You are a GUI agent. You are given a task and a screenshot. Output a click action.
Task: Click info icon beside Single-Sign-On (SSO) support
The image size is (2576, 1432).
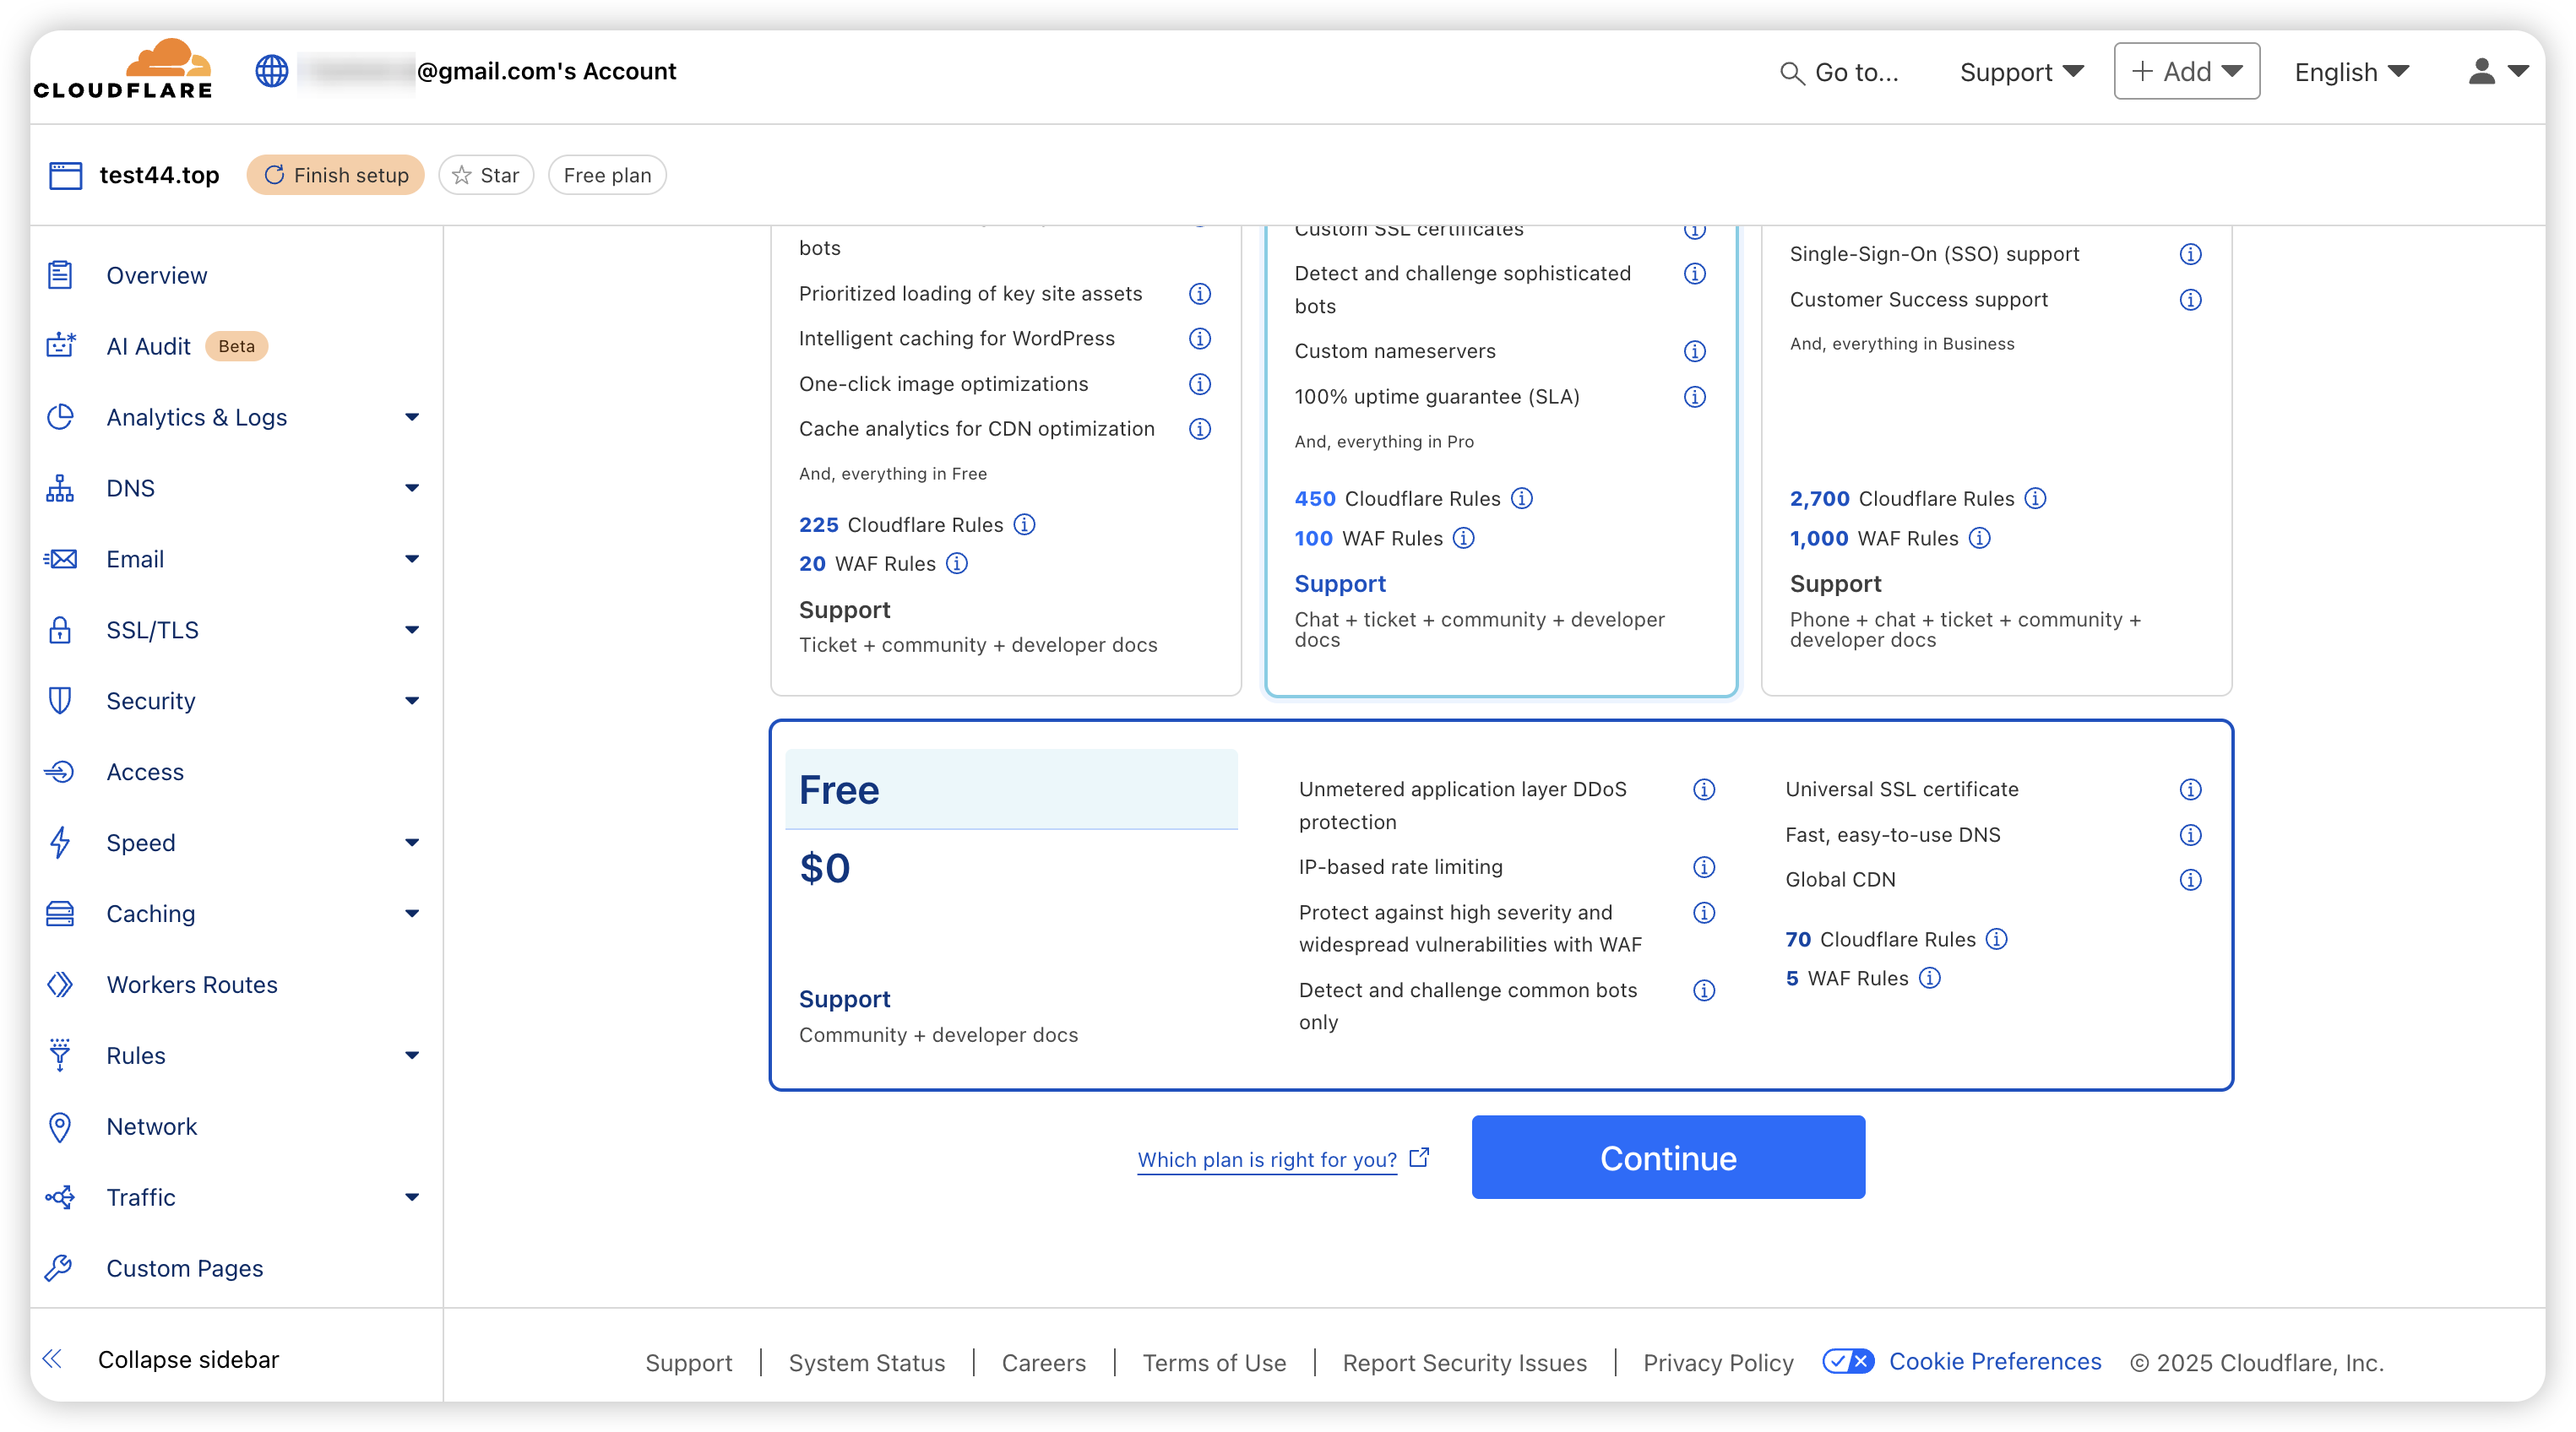click(2190, 254)
